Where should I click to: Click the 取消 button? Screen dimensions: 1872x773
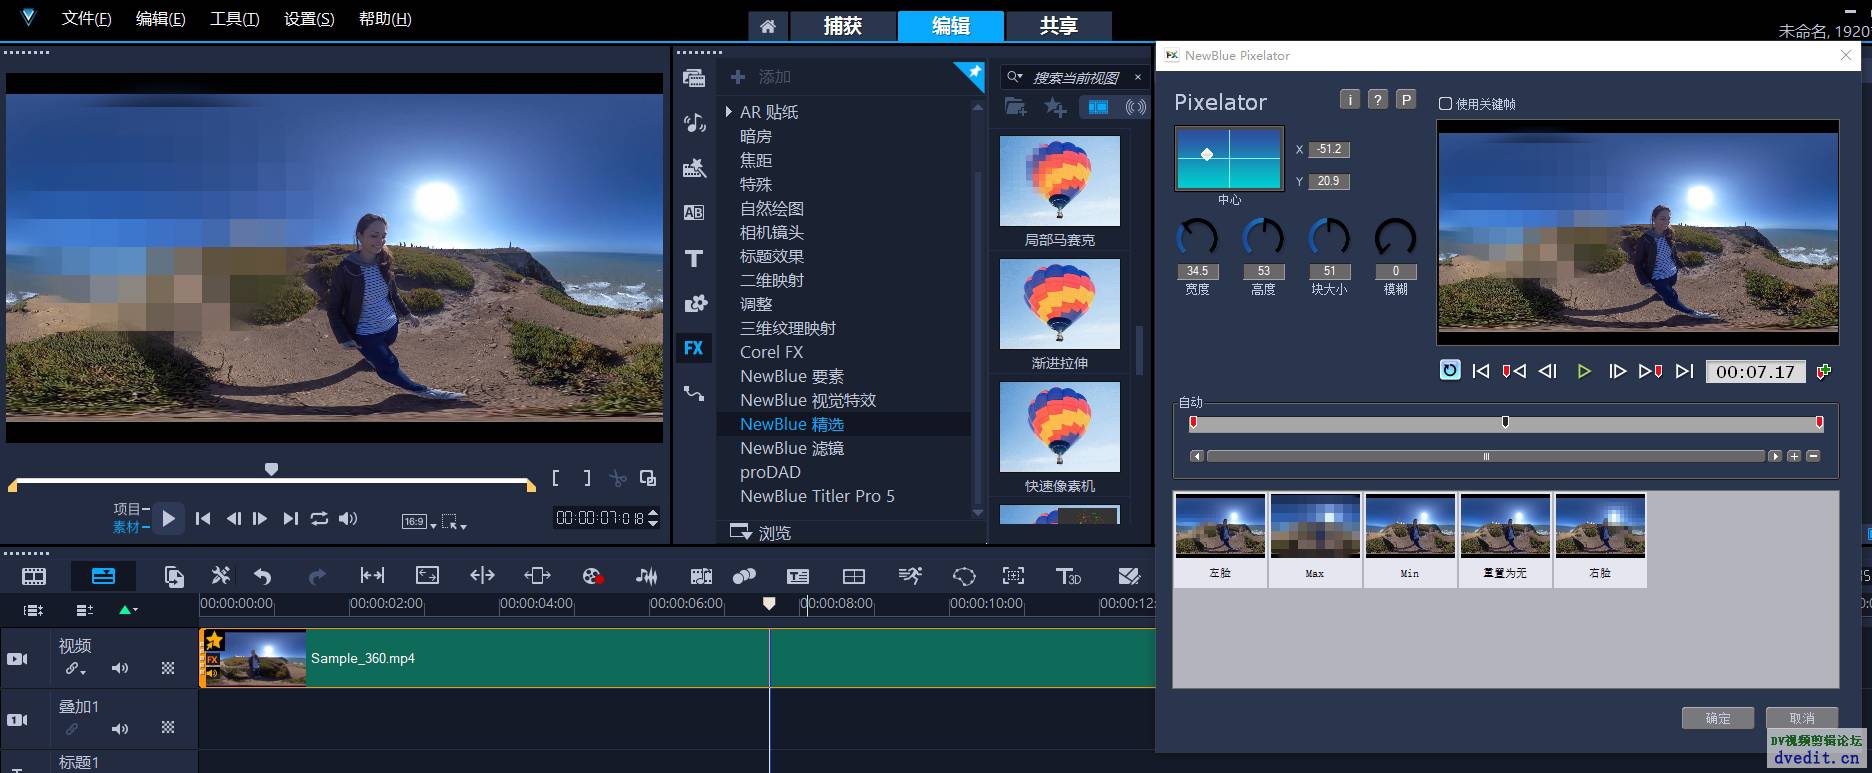(1801, 718)
